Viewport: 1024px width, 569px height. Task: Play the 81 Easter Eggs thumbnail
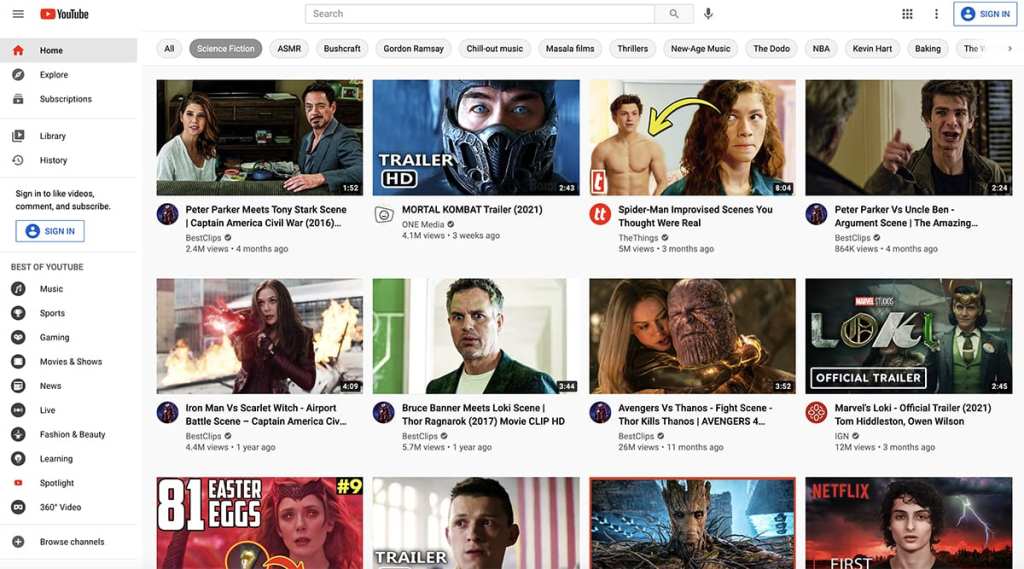click(260, 523)
